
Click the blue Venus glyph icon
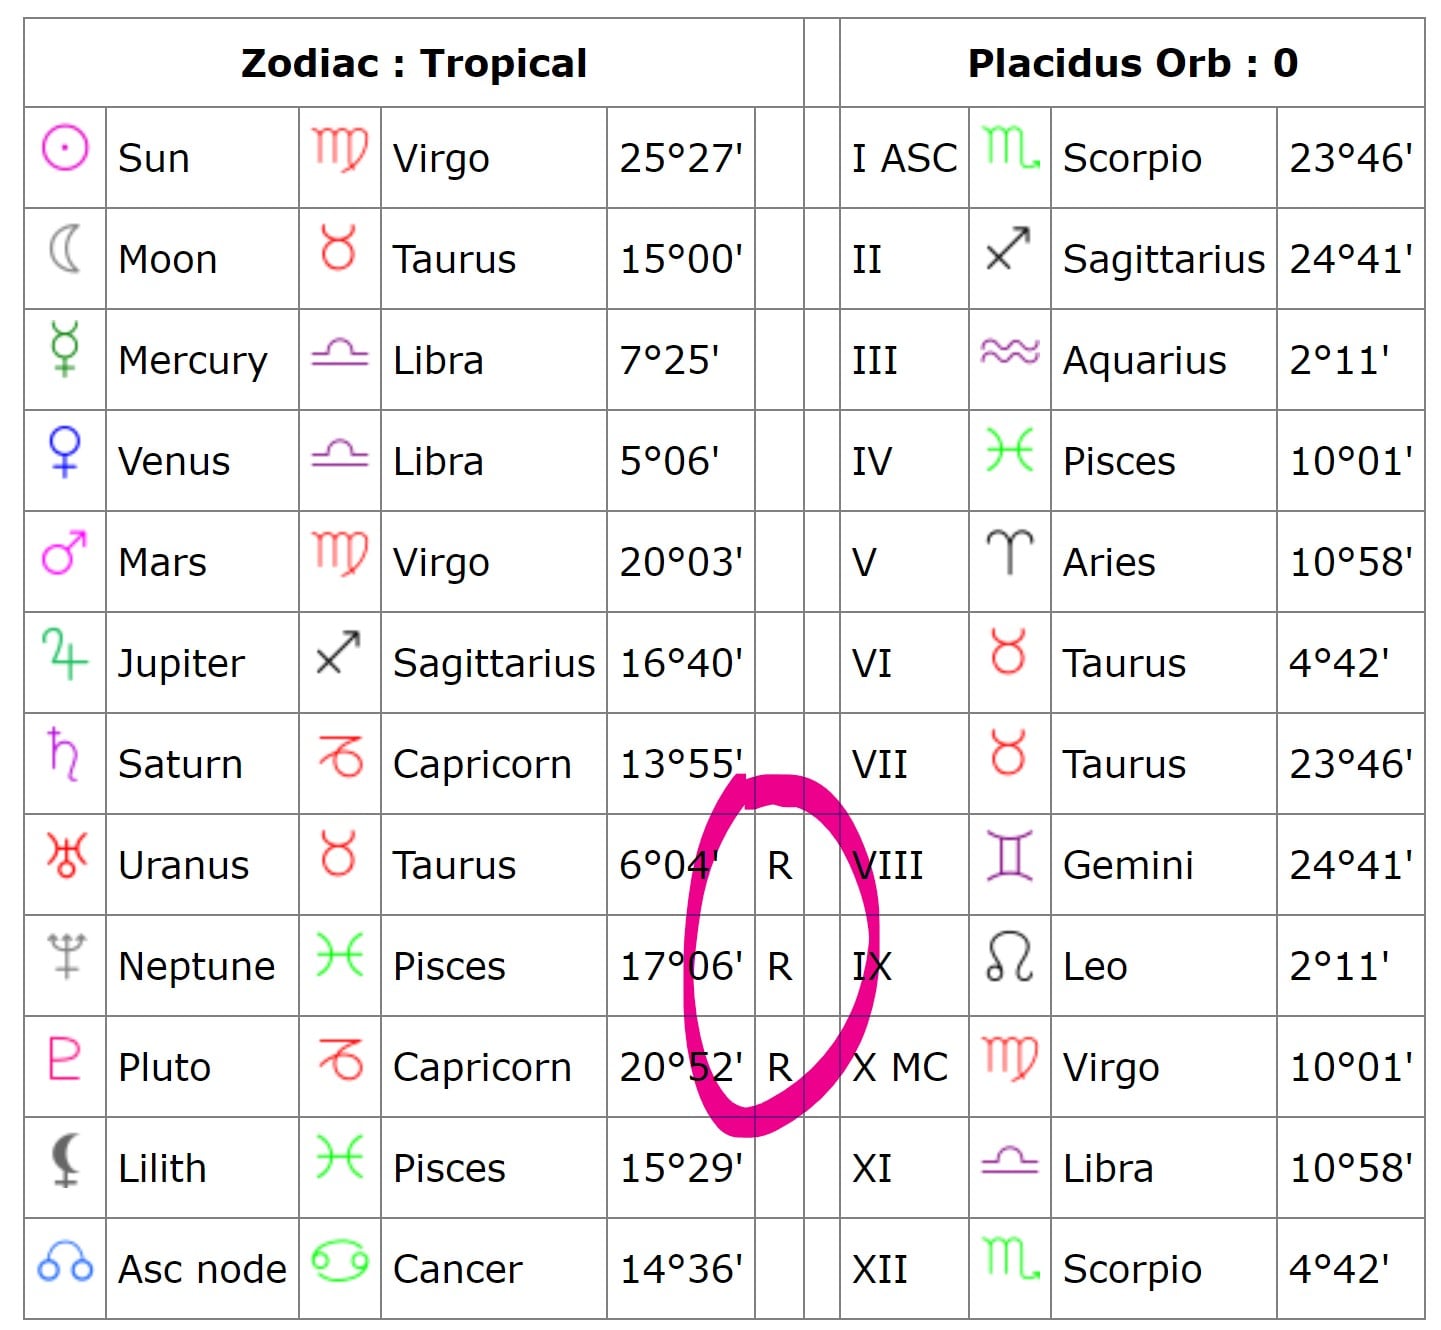[65, 451]
